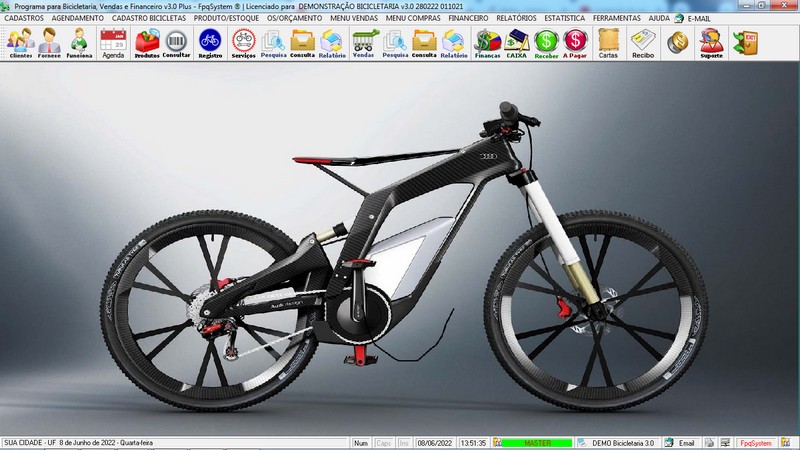Image resolution: width=800 pixels, height=450 pixels.
Task: Click Consulta drawer icon left of Finanças
Action: (424, 43)
